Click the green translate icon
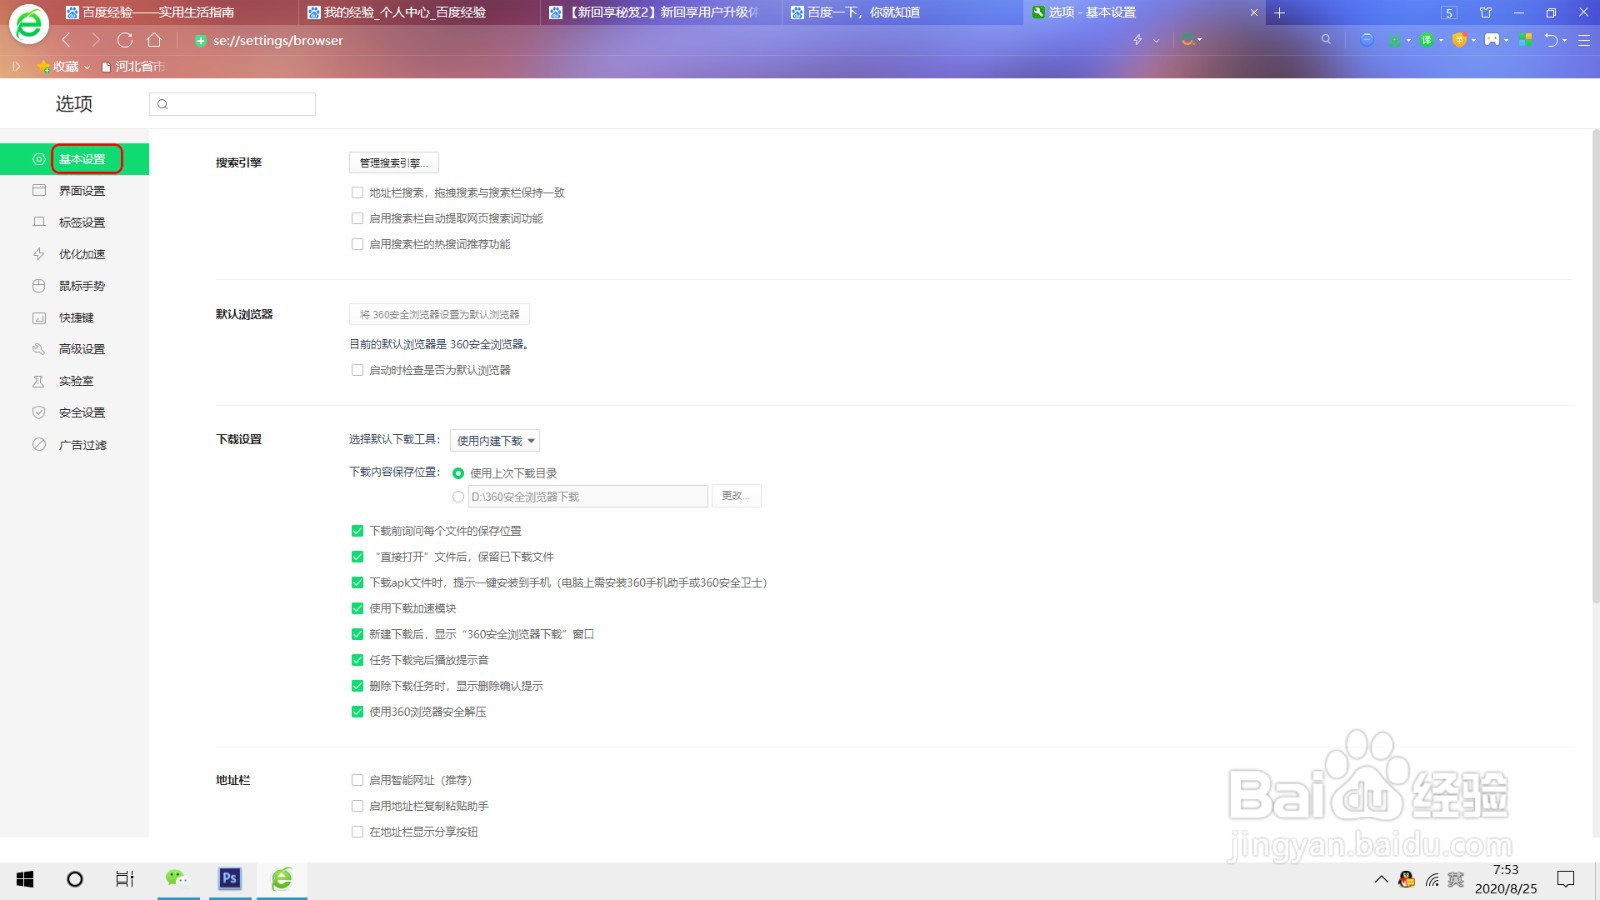 [x=1427, y=40]
